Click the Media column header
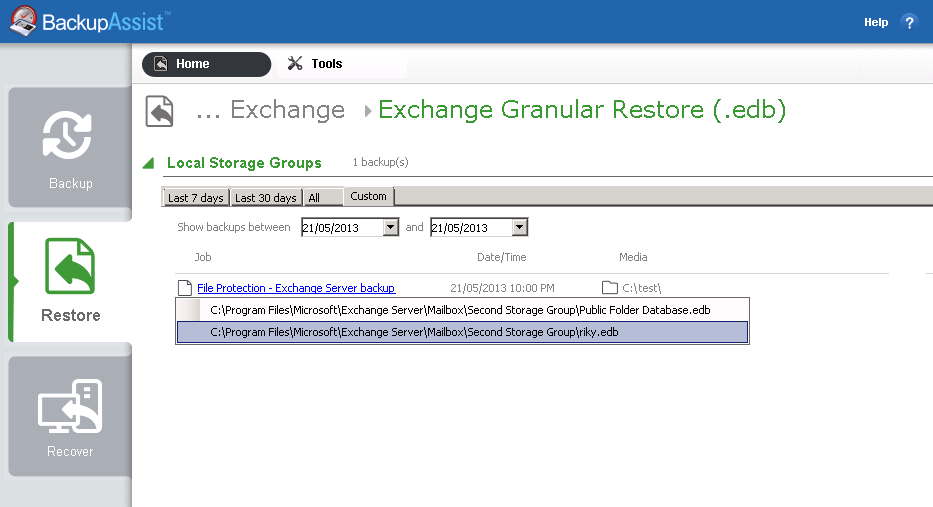933x507 pixels. point(633,257)
